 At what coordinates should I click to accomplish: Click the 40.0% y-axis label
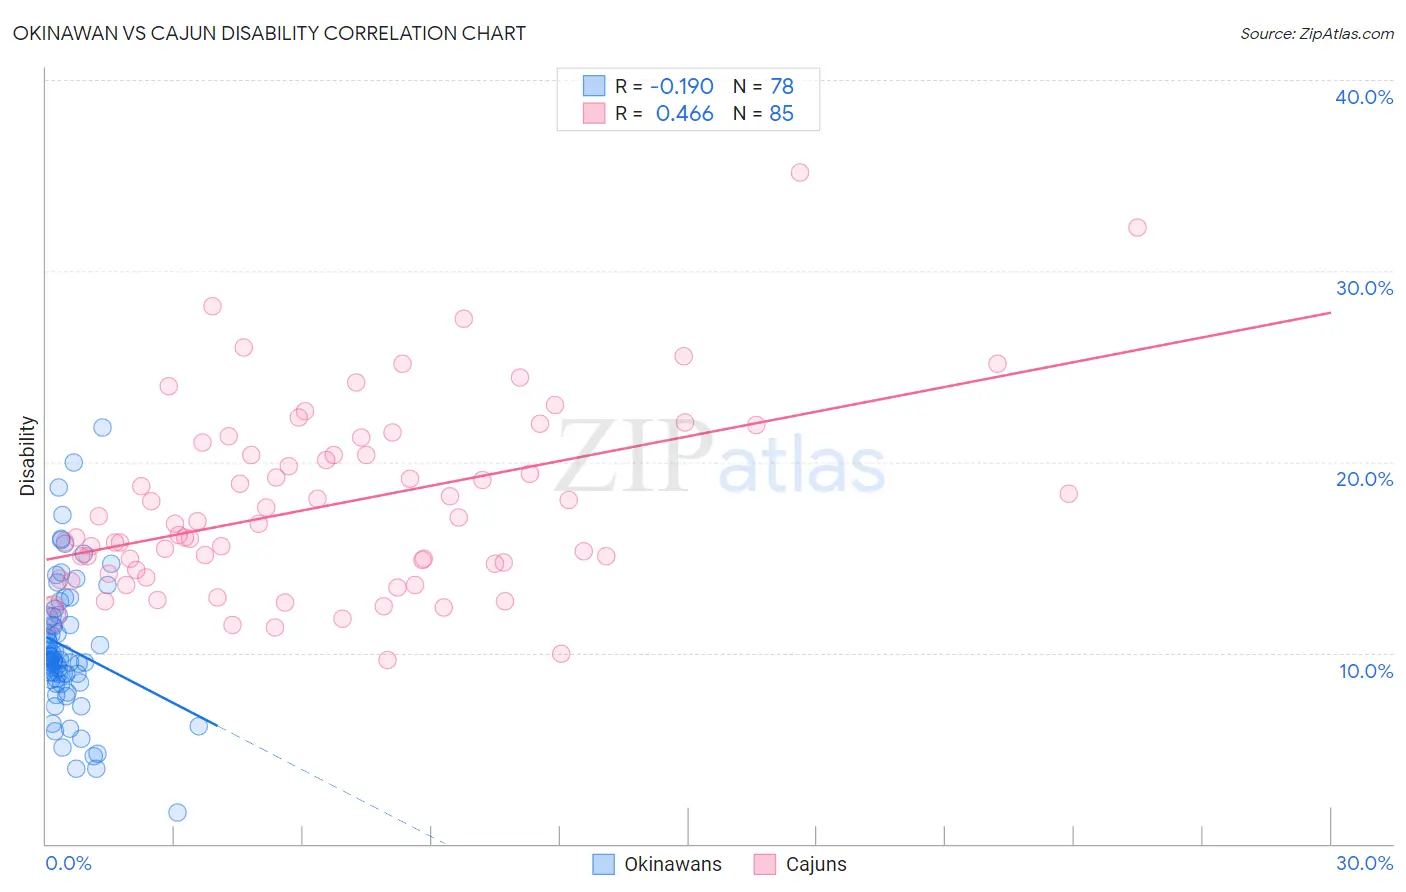point(1364,97)
